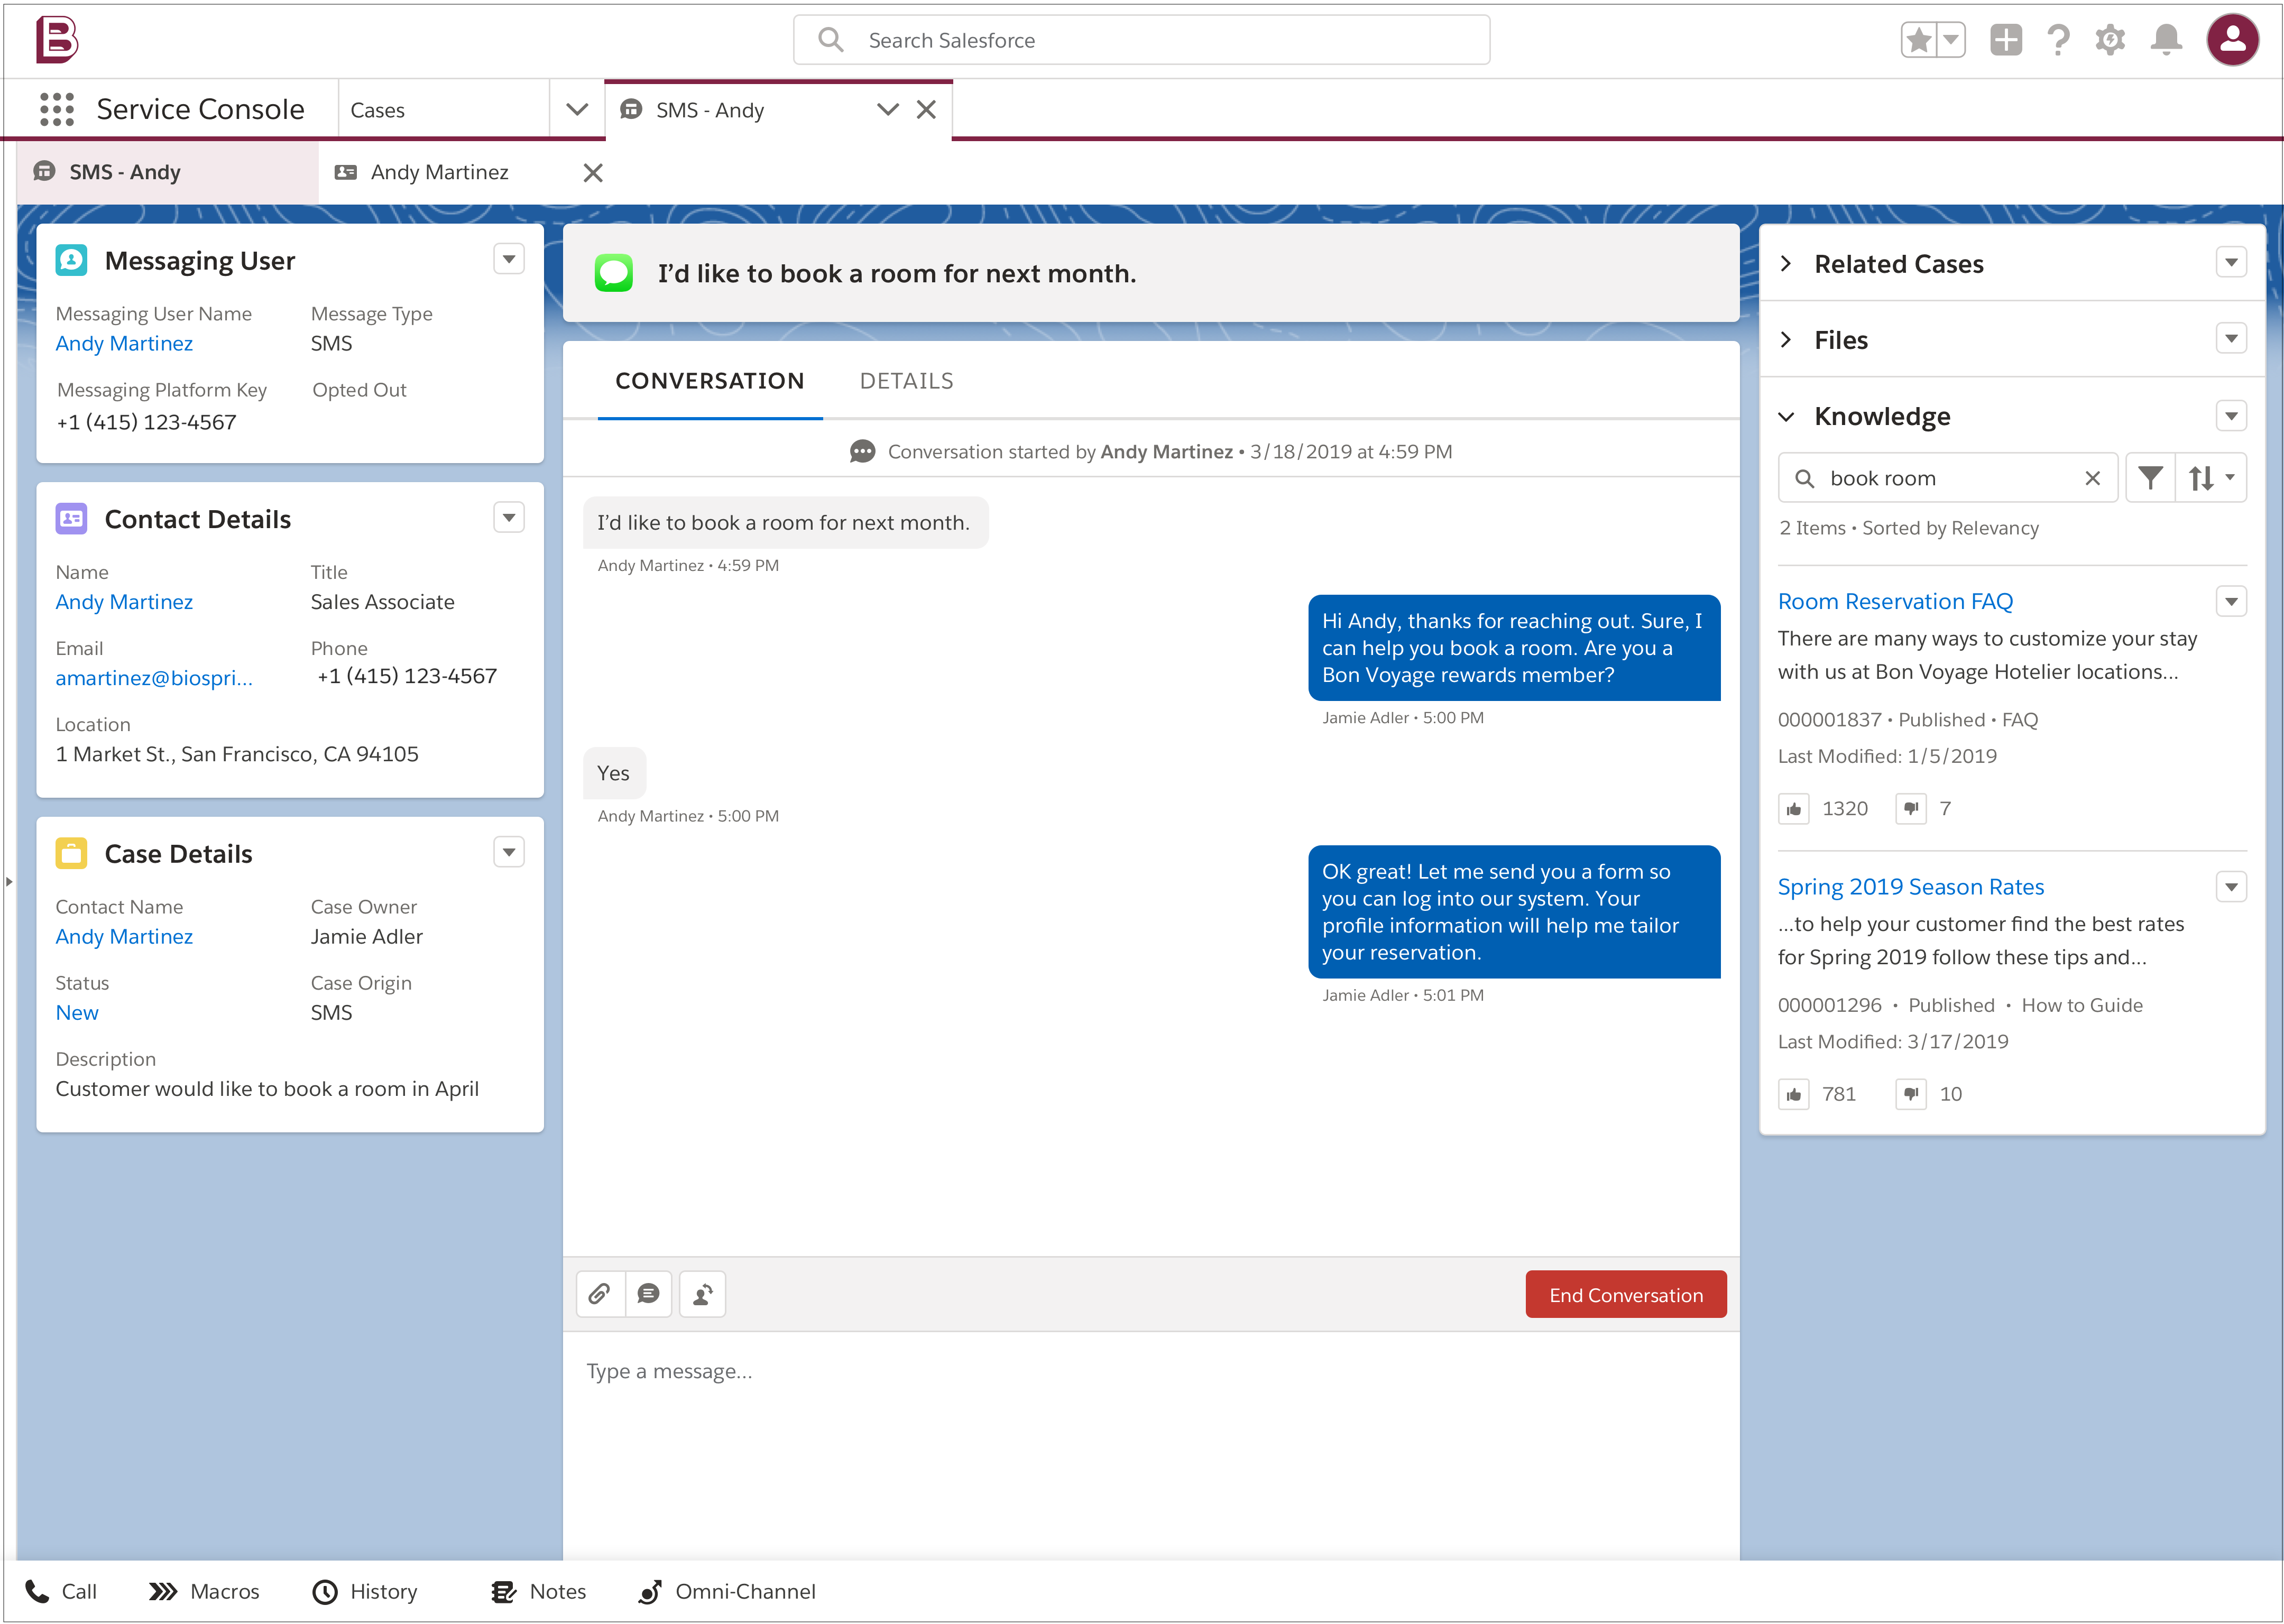Switch to the DETAILS tab
Viewport: 2284px width, 1624px height.
[x=906, y=380]
